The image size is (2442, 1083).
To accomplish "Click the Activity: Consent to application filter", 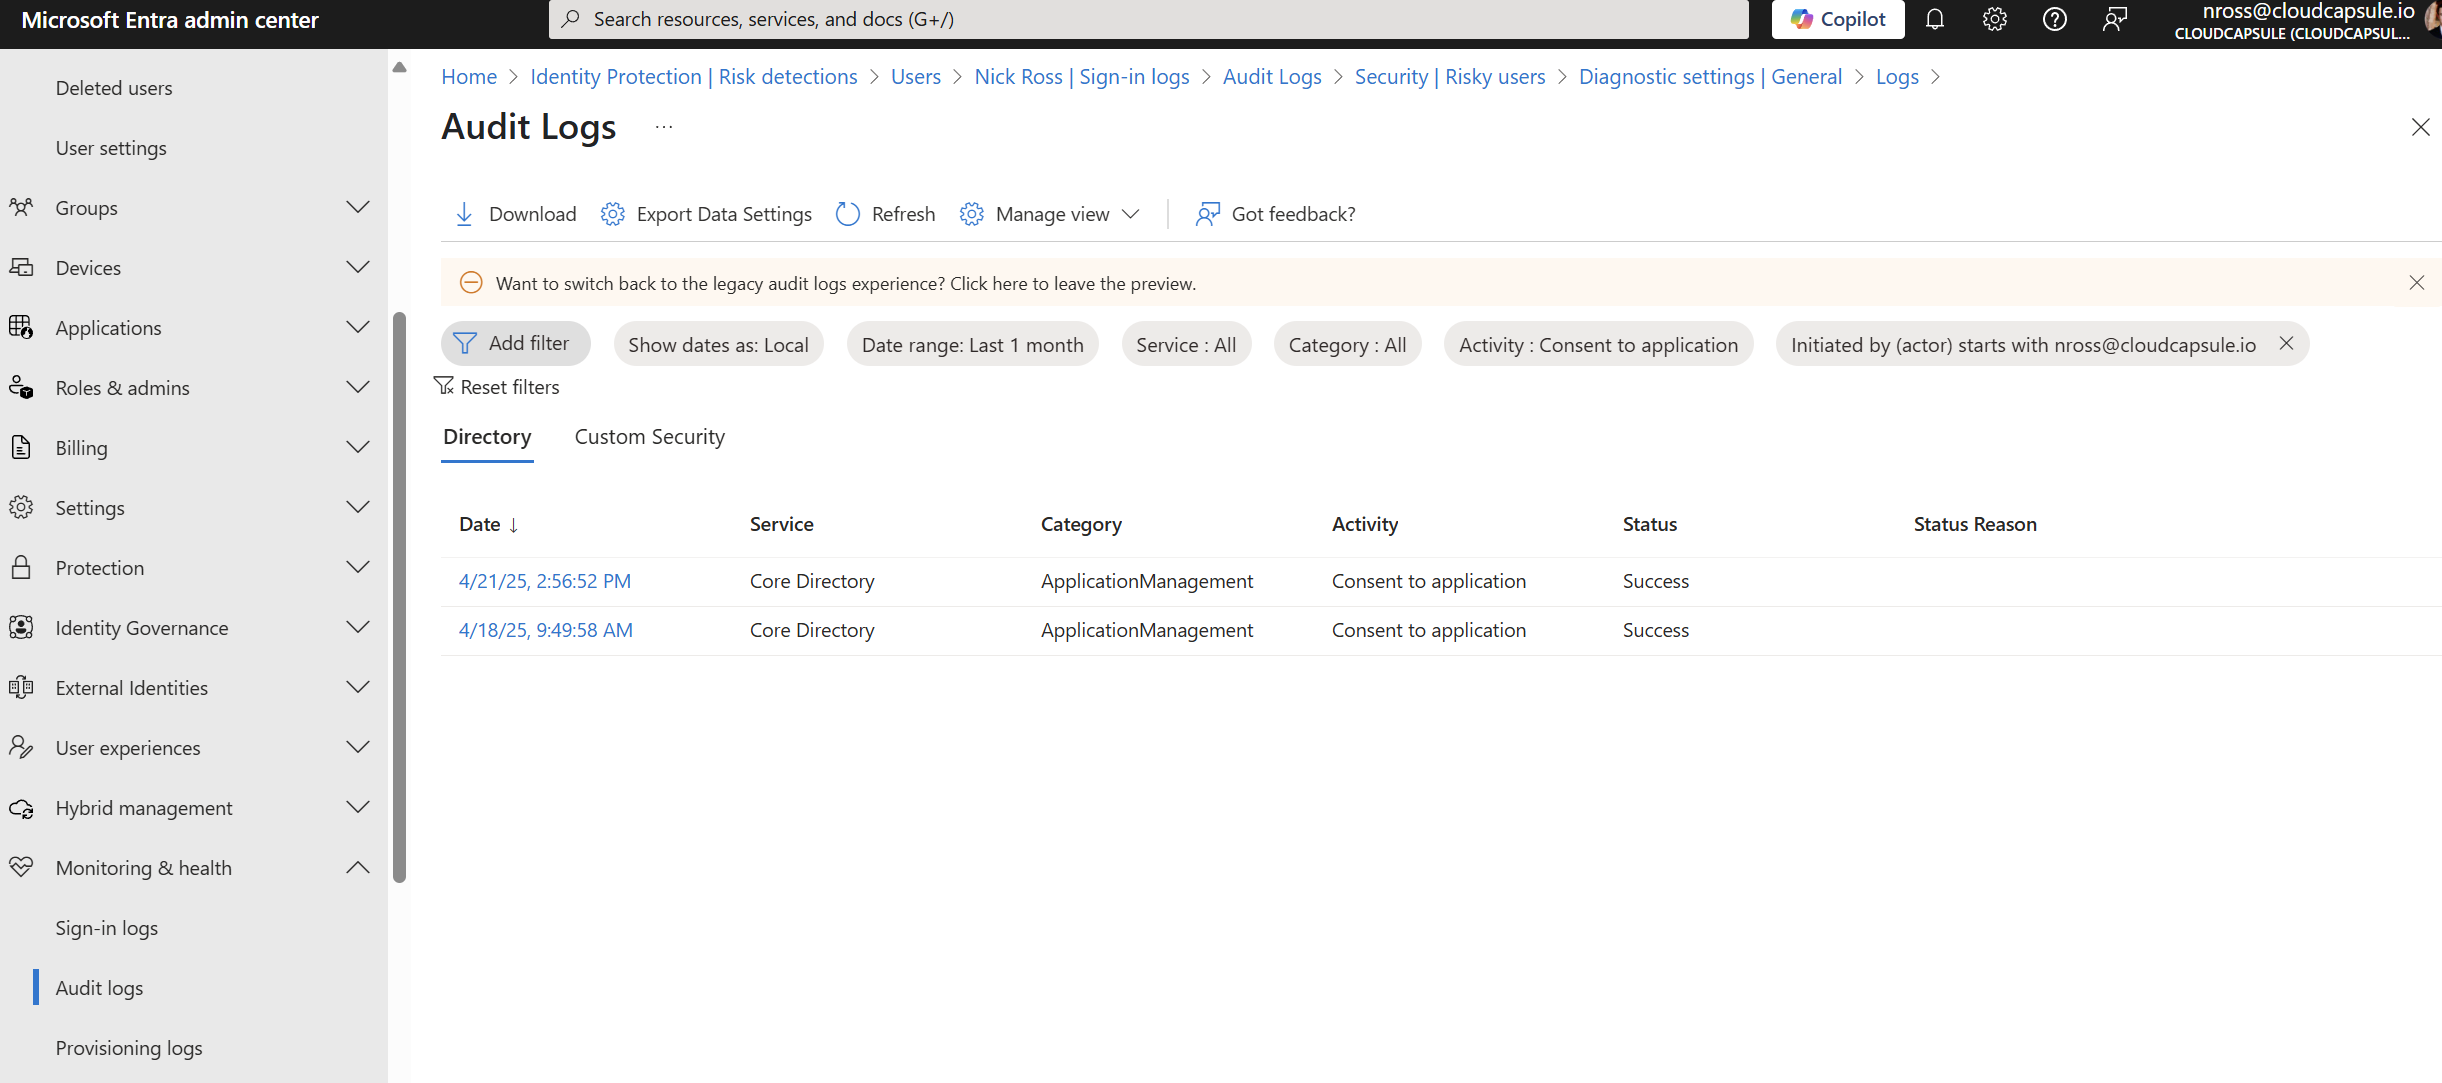I will pyautogui.click(x=1599, y=344).
